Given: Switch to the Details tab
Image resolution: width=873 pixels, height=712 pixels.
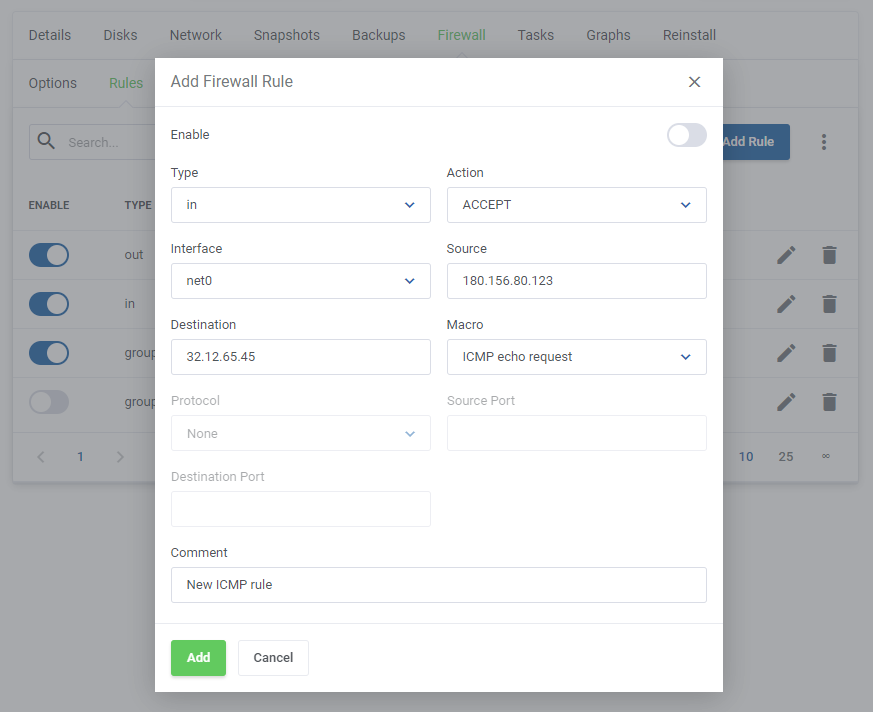Looking at the screenshot, I should (50, 35).
